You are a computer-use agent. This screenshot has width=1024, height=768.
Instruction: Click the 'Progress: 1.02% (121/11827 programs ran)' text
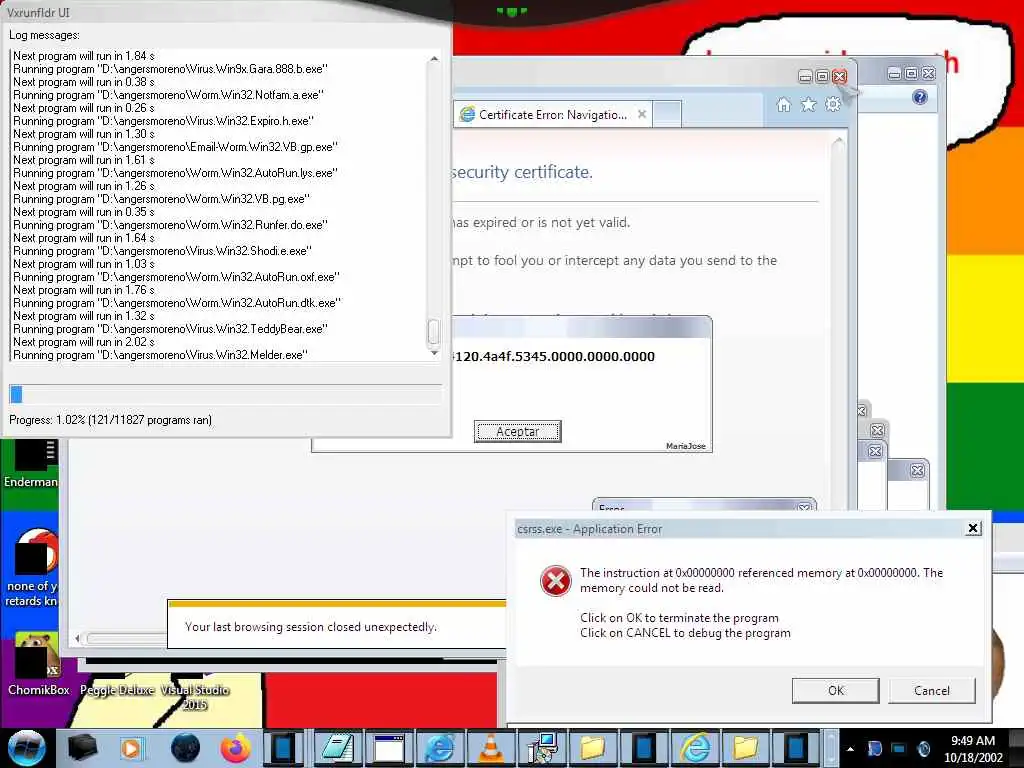110,420
